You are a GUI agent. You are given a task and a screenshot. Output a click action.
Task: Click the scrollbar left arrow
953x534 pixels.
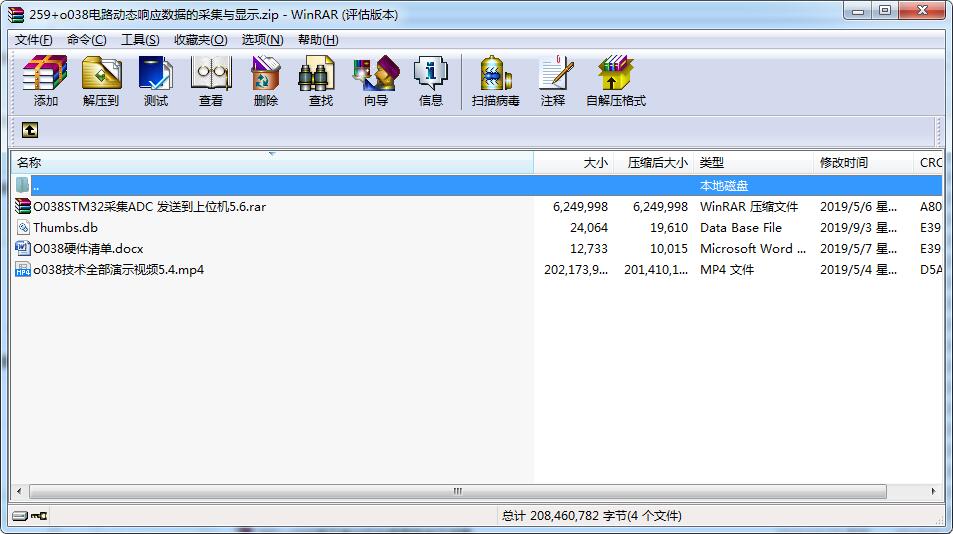(19, 491)
